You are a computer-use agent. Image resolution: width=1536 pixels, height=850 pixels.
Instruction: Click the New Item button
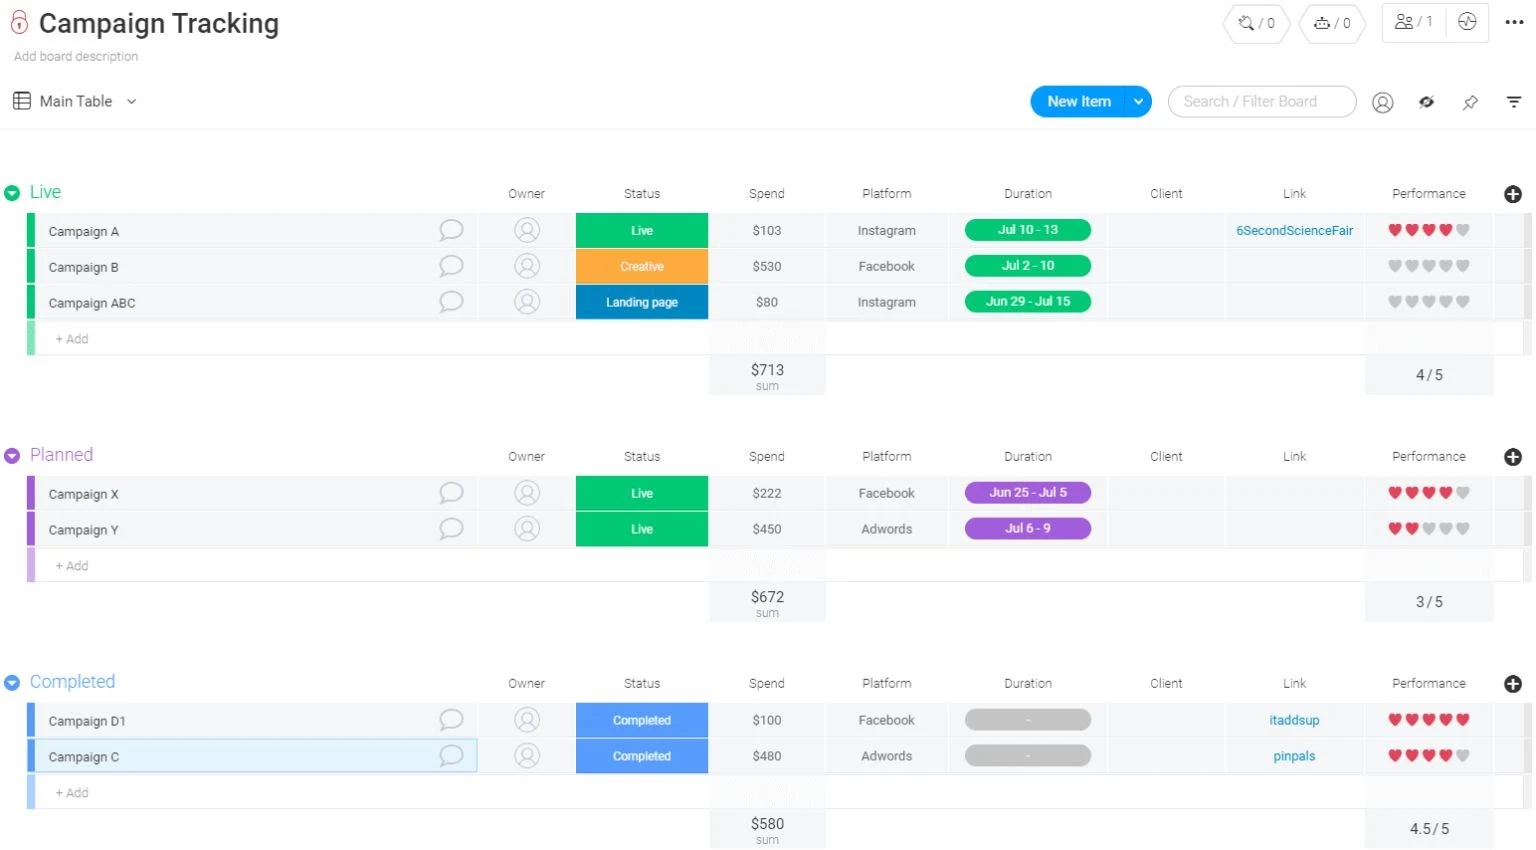(1078, 102)
